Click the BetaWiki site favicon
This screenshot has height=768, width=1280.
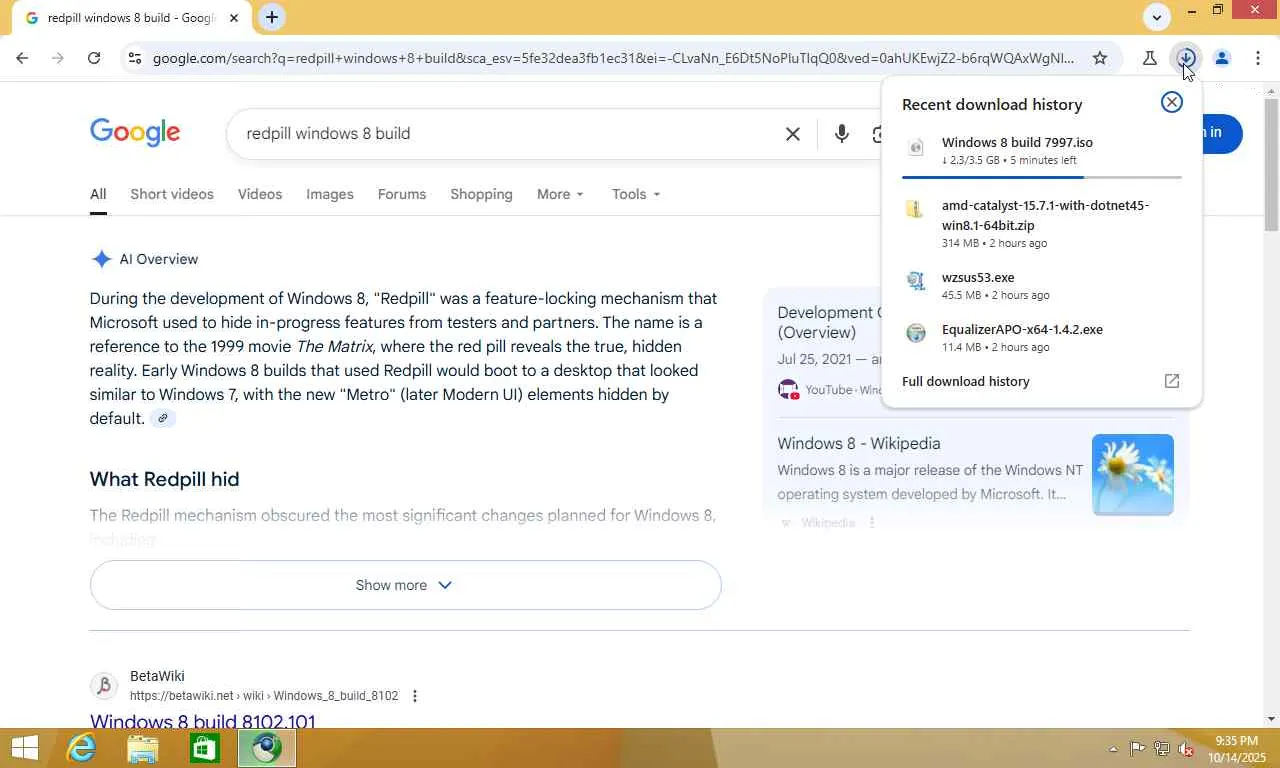click(x=104, y=686)
